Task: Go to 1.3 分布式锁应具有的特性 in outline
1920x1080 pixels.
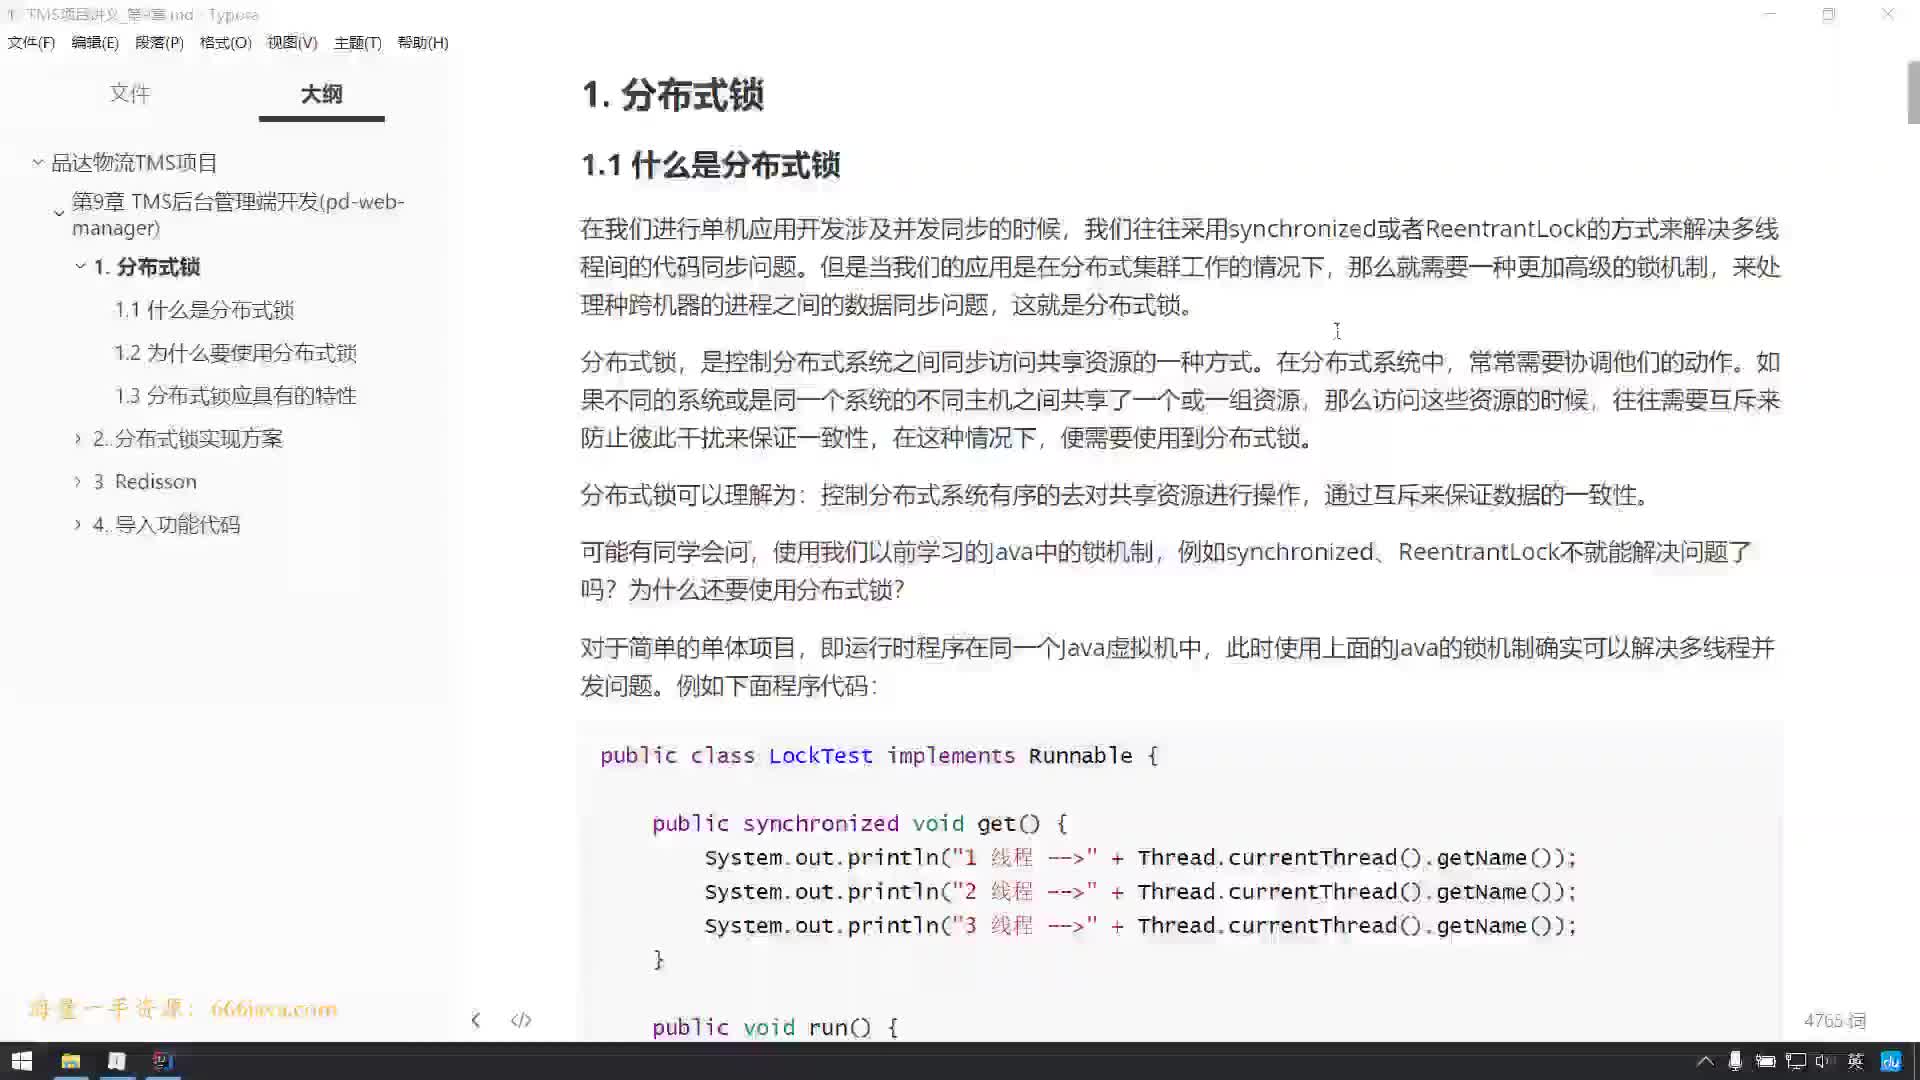Action: click(235, 396)
